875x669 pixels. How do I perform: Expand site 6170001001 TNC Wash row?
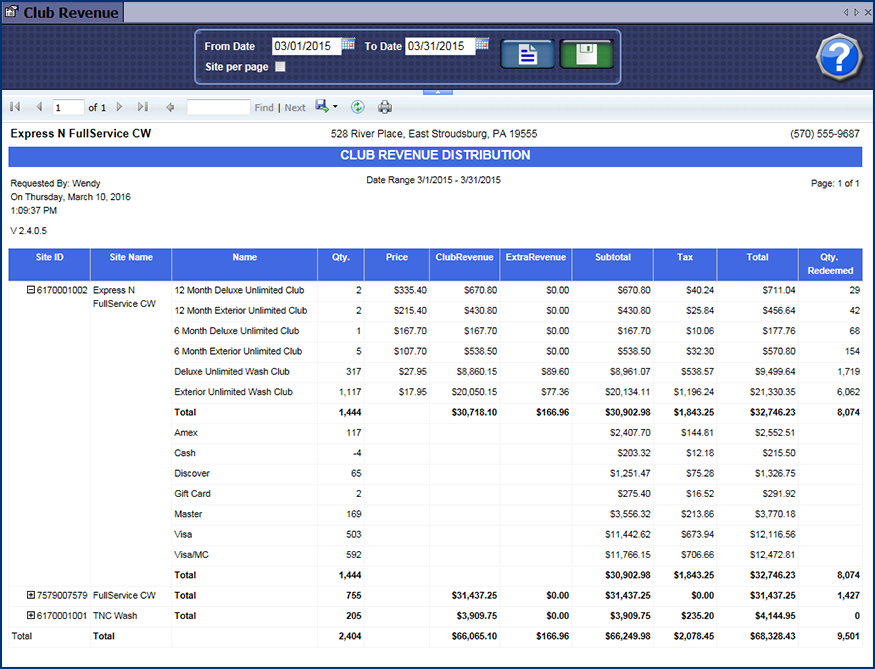pyautogui.click(x=31, y=615)
